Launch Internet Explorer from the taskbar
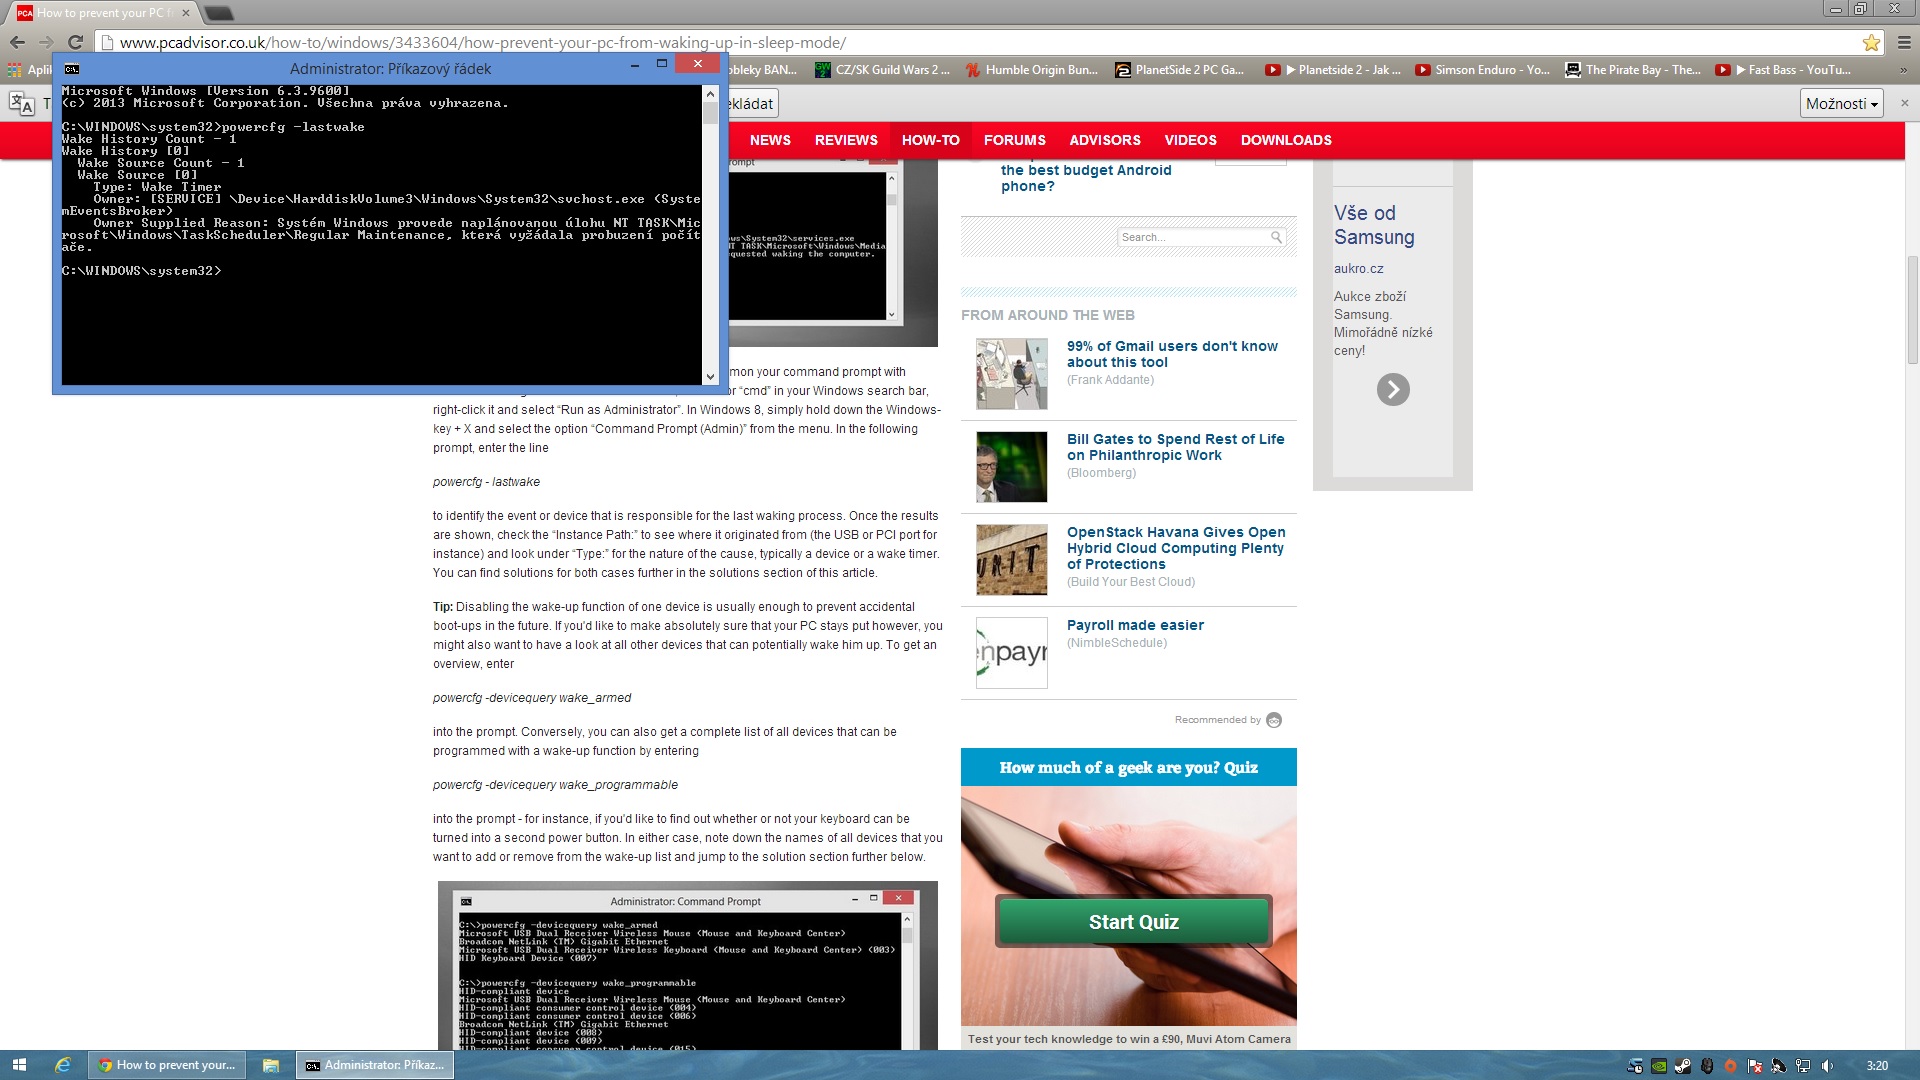 point(62,1065)
